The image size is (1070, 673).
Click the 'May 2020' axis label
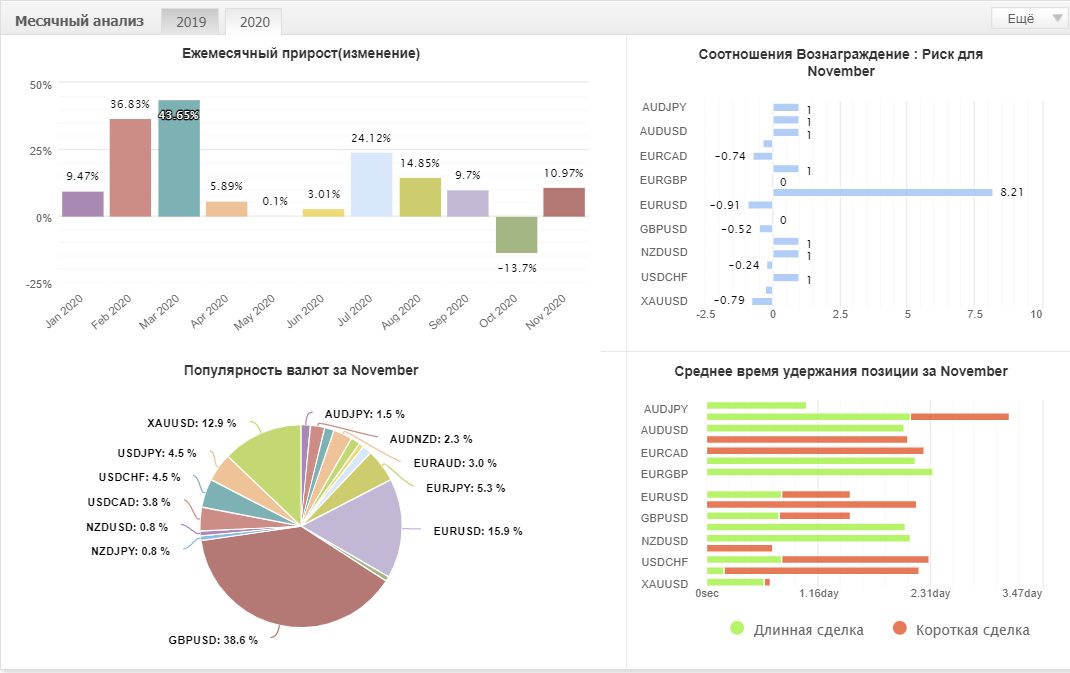pos(255,312)
